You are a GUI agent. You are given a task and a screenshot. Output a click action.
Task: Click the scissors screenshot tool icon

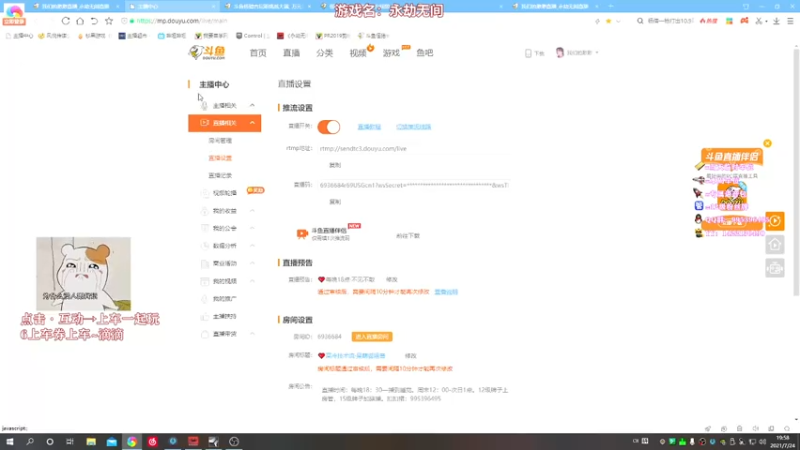tap(759, 21)
